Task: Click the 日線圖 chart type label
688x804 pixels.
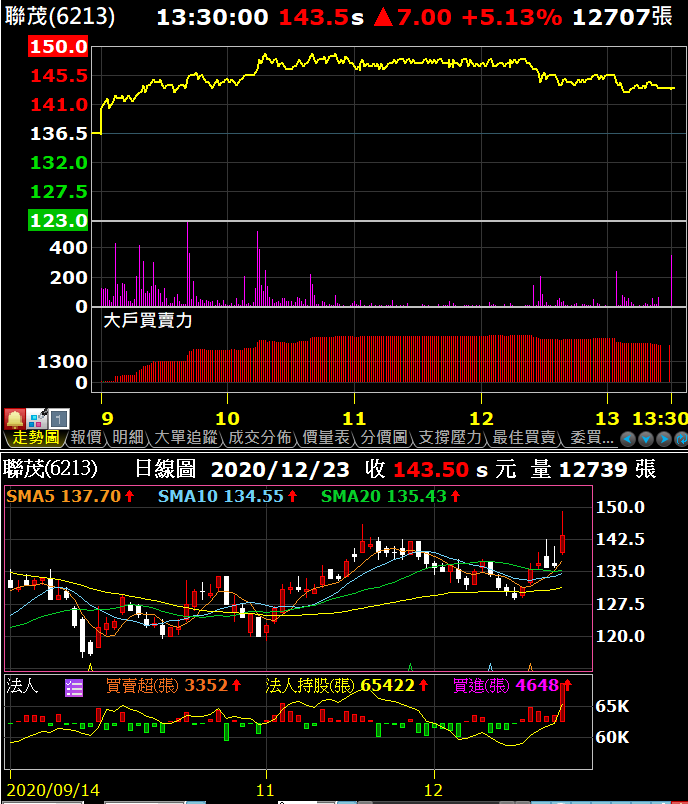Action: tap(165, 469)
